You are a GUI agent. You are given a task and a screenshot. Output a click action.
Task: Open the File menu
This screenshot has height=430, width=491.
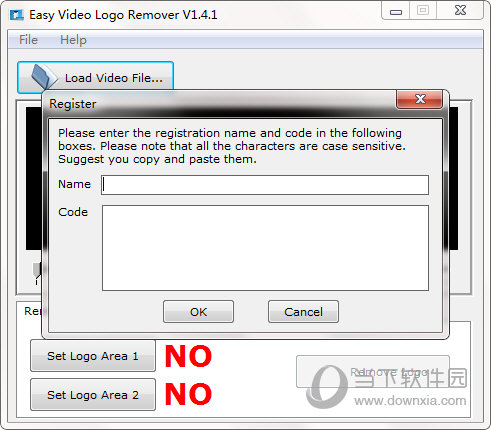[x=28, y=40]
